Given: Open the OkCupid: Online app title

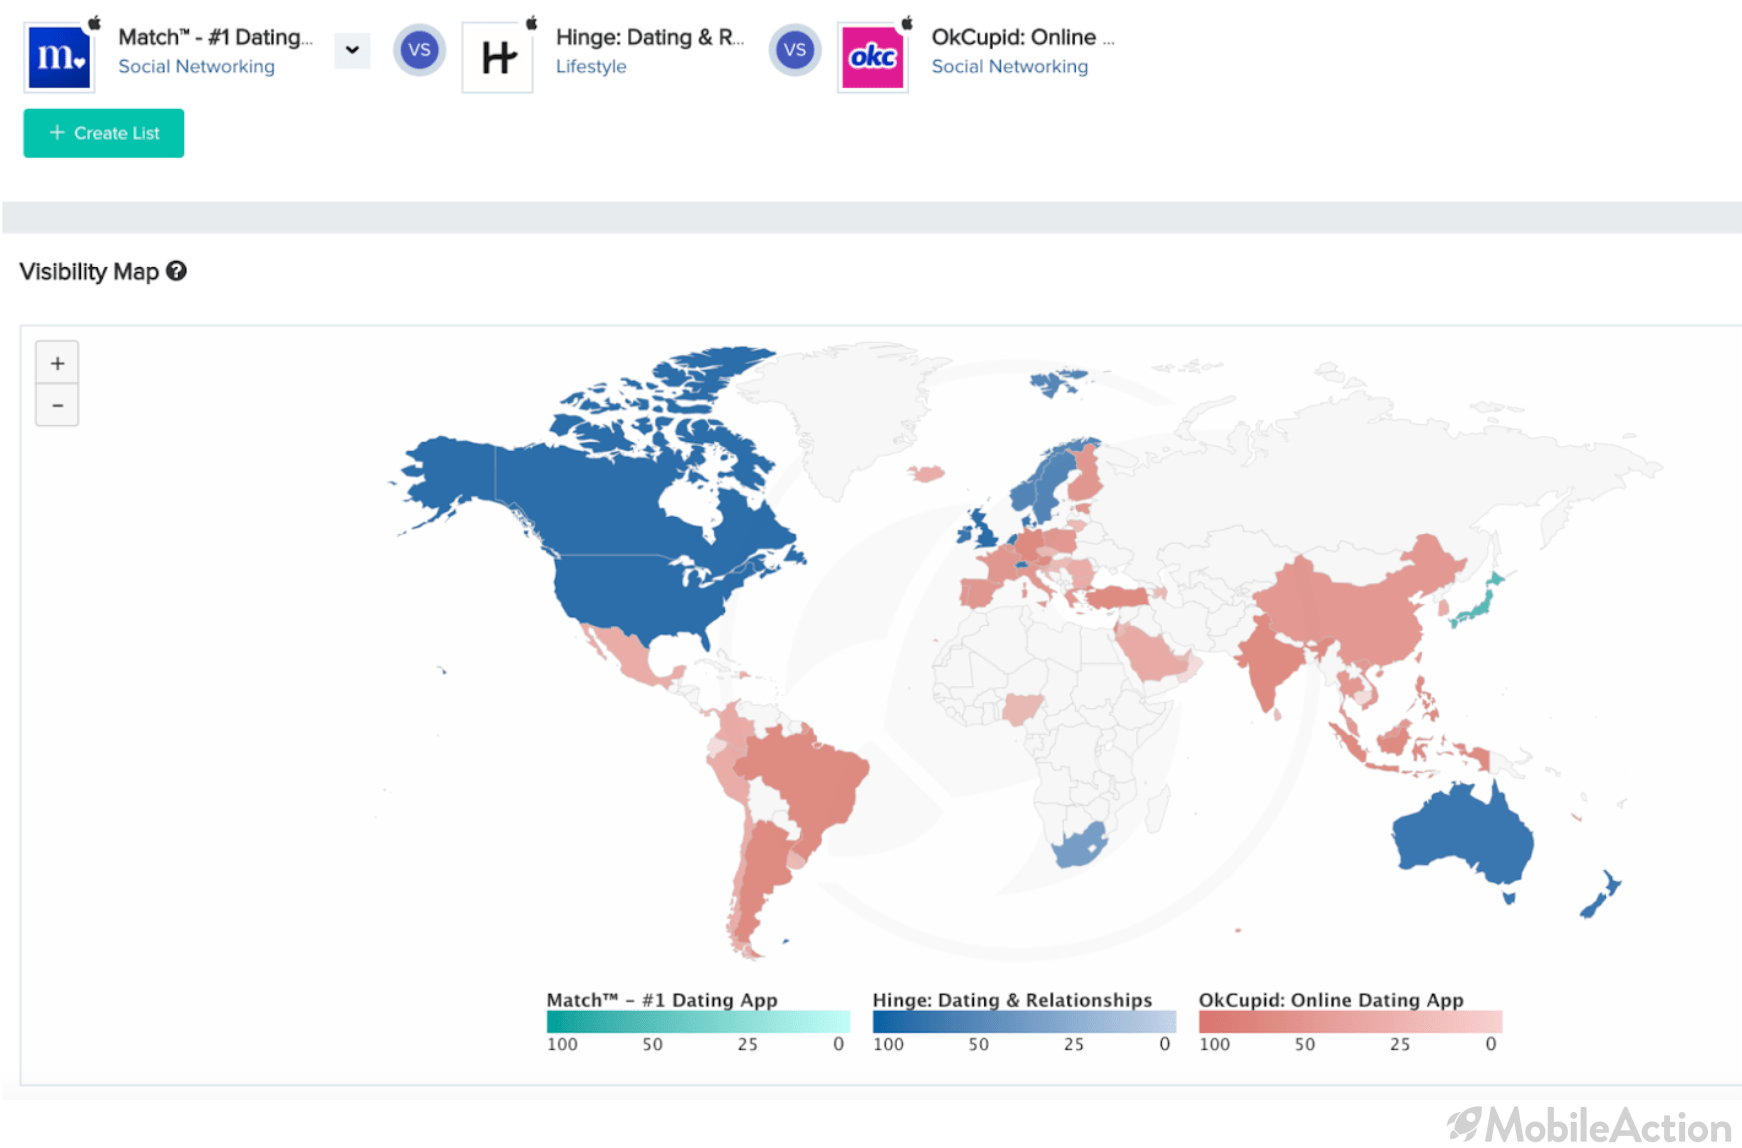Looking at the screenshot, I should [x=1022, y=37].
